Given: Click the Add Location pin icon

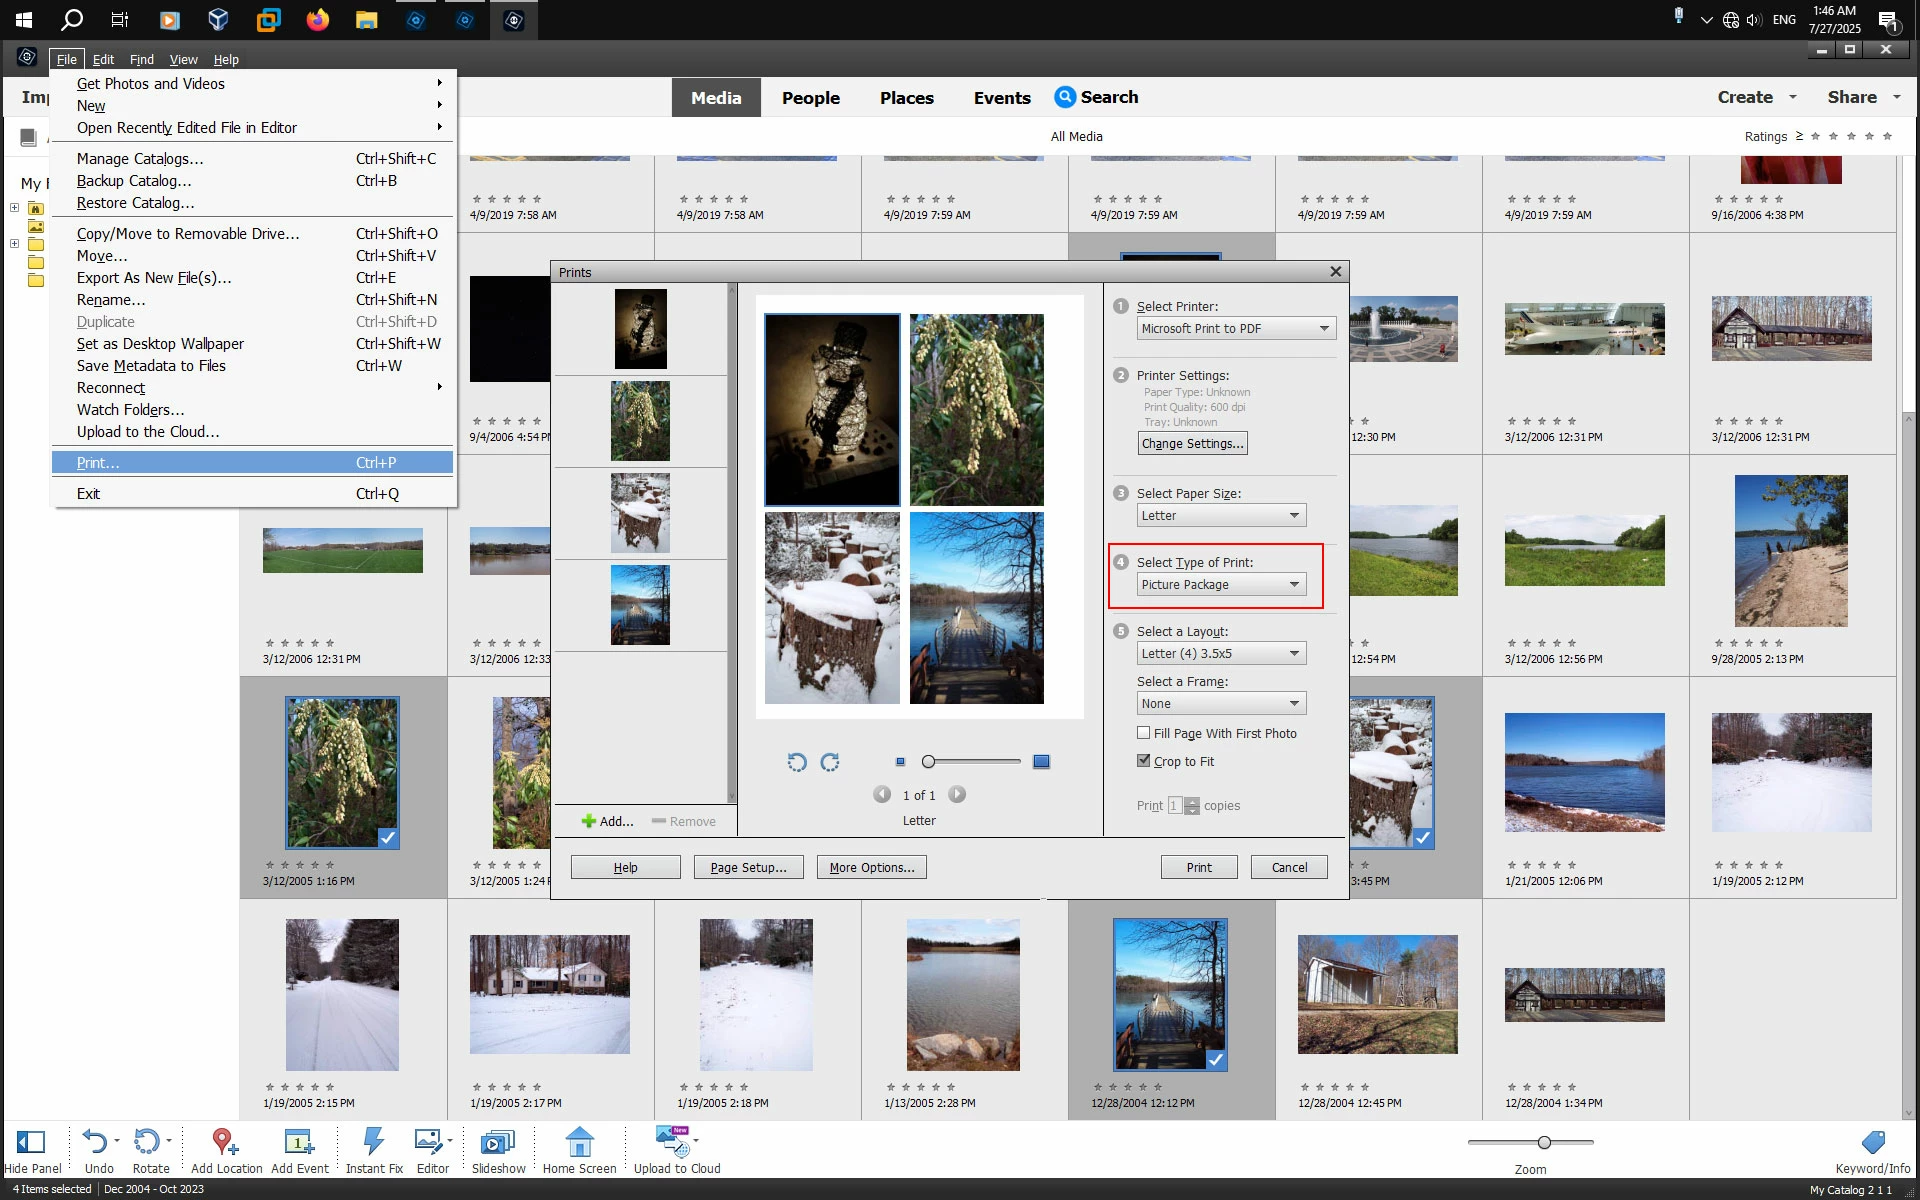Looking at the screenshot, I should (x=224, y=1142).
